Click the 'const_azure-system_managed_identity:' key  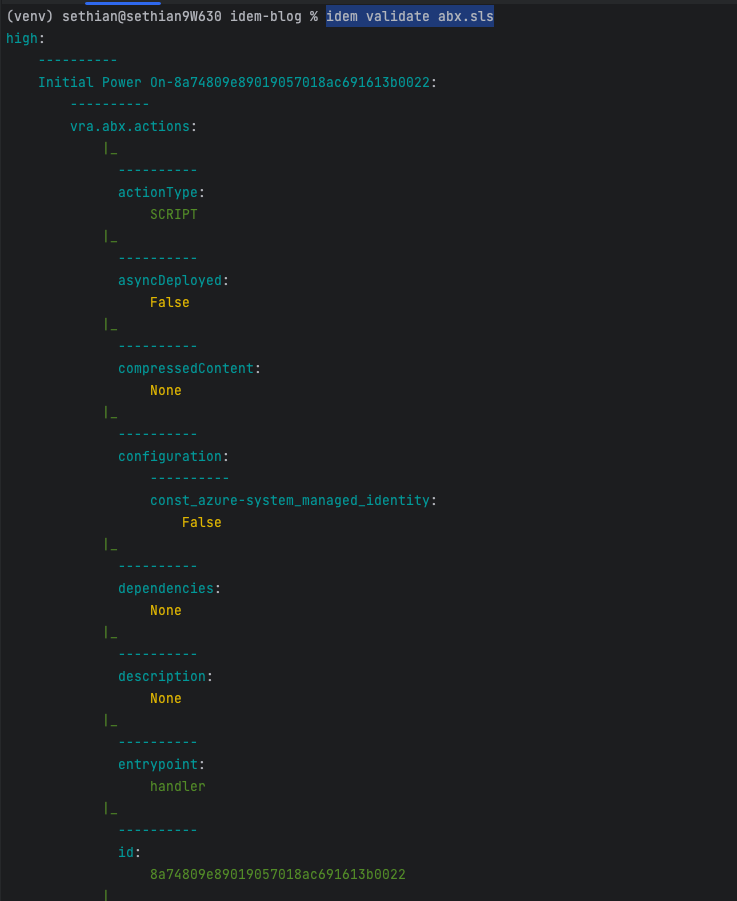(x=294, y=500)
